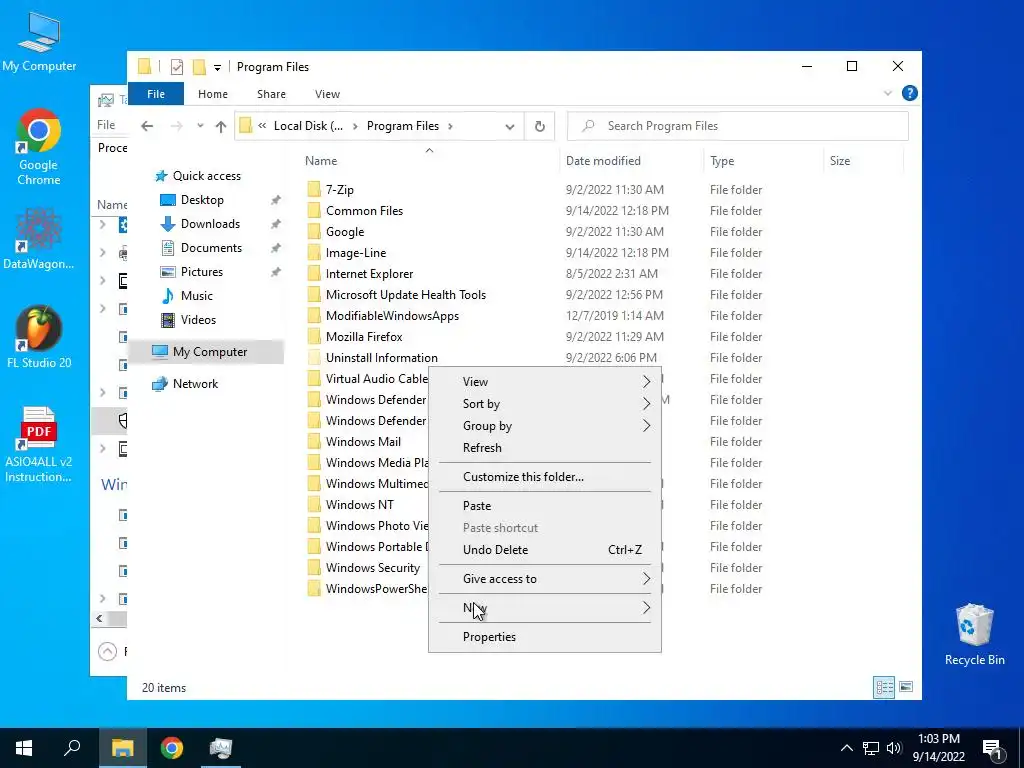Expand Sort by submenu
Viewport: 1024px width, 768px height.
click(545, 404)
